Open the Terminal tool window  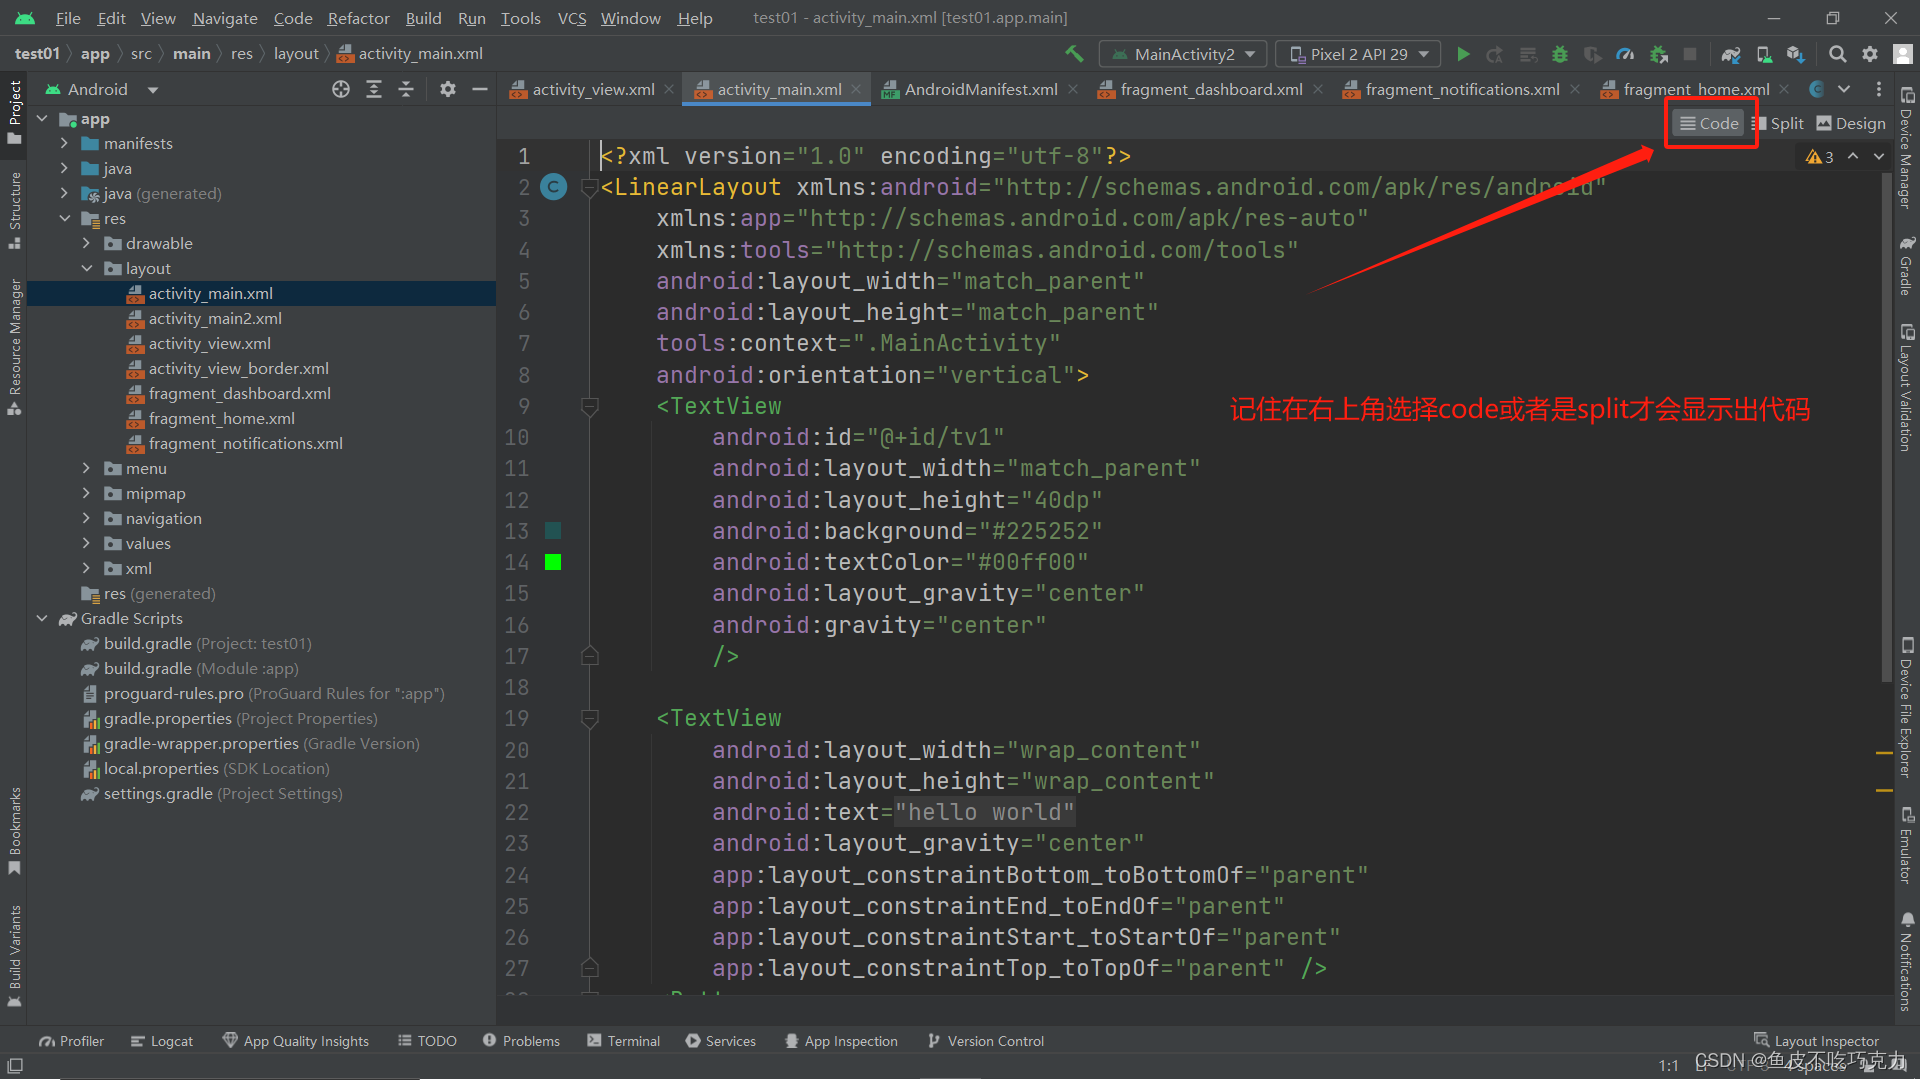pos(624,1041)
